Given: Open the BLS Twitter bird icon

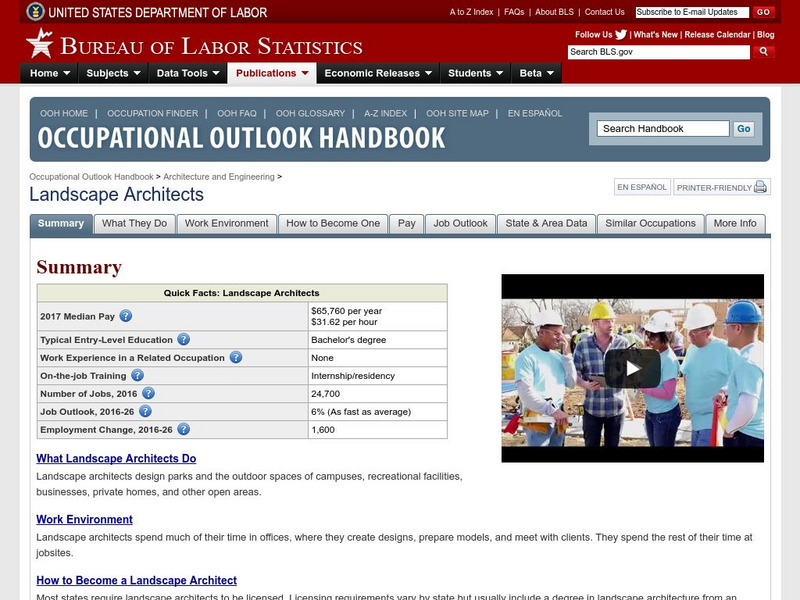Looking at the screenshot, I should click(621, 35).
